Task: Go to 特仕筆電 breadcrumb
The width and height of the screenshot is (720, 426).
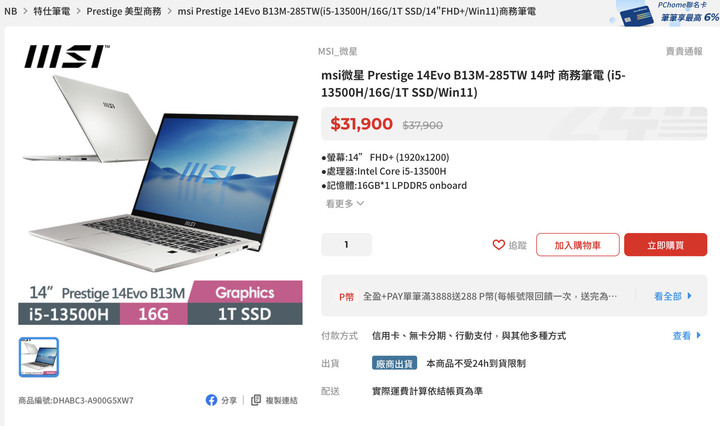Action: tap(51, 11)
